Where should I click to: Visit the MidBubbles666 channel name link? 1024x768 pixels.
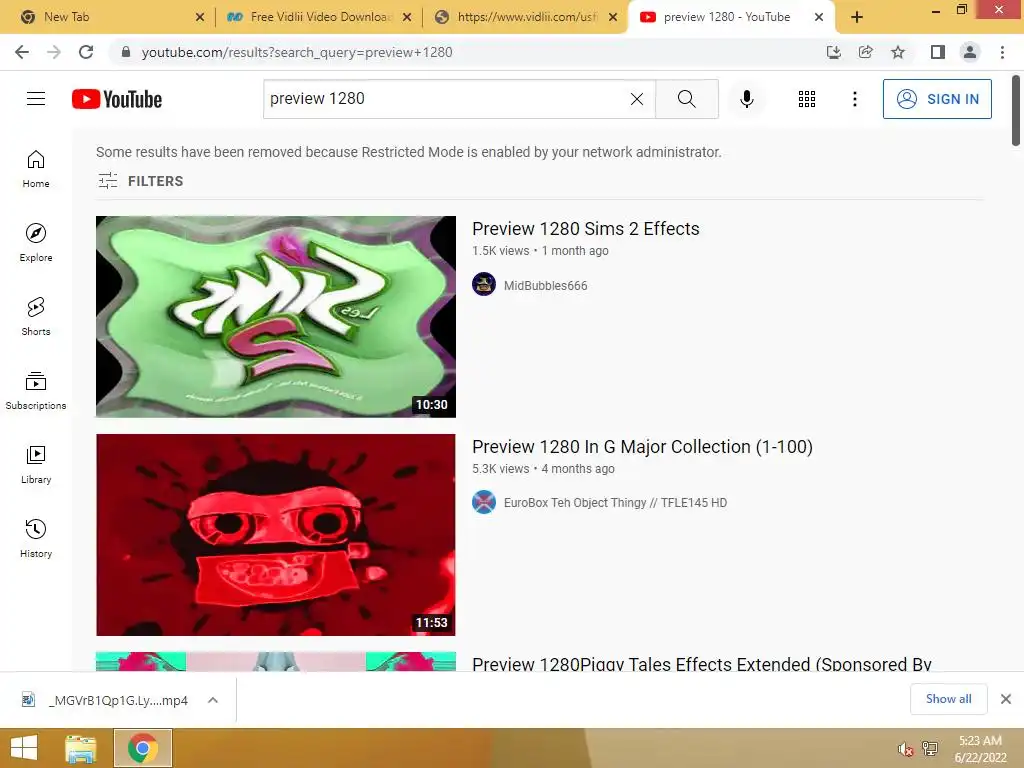pyautogui.click(x=545, y=285)
